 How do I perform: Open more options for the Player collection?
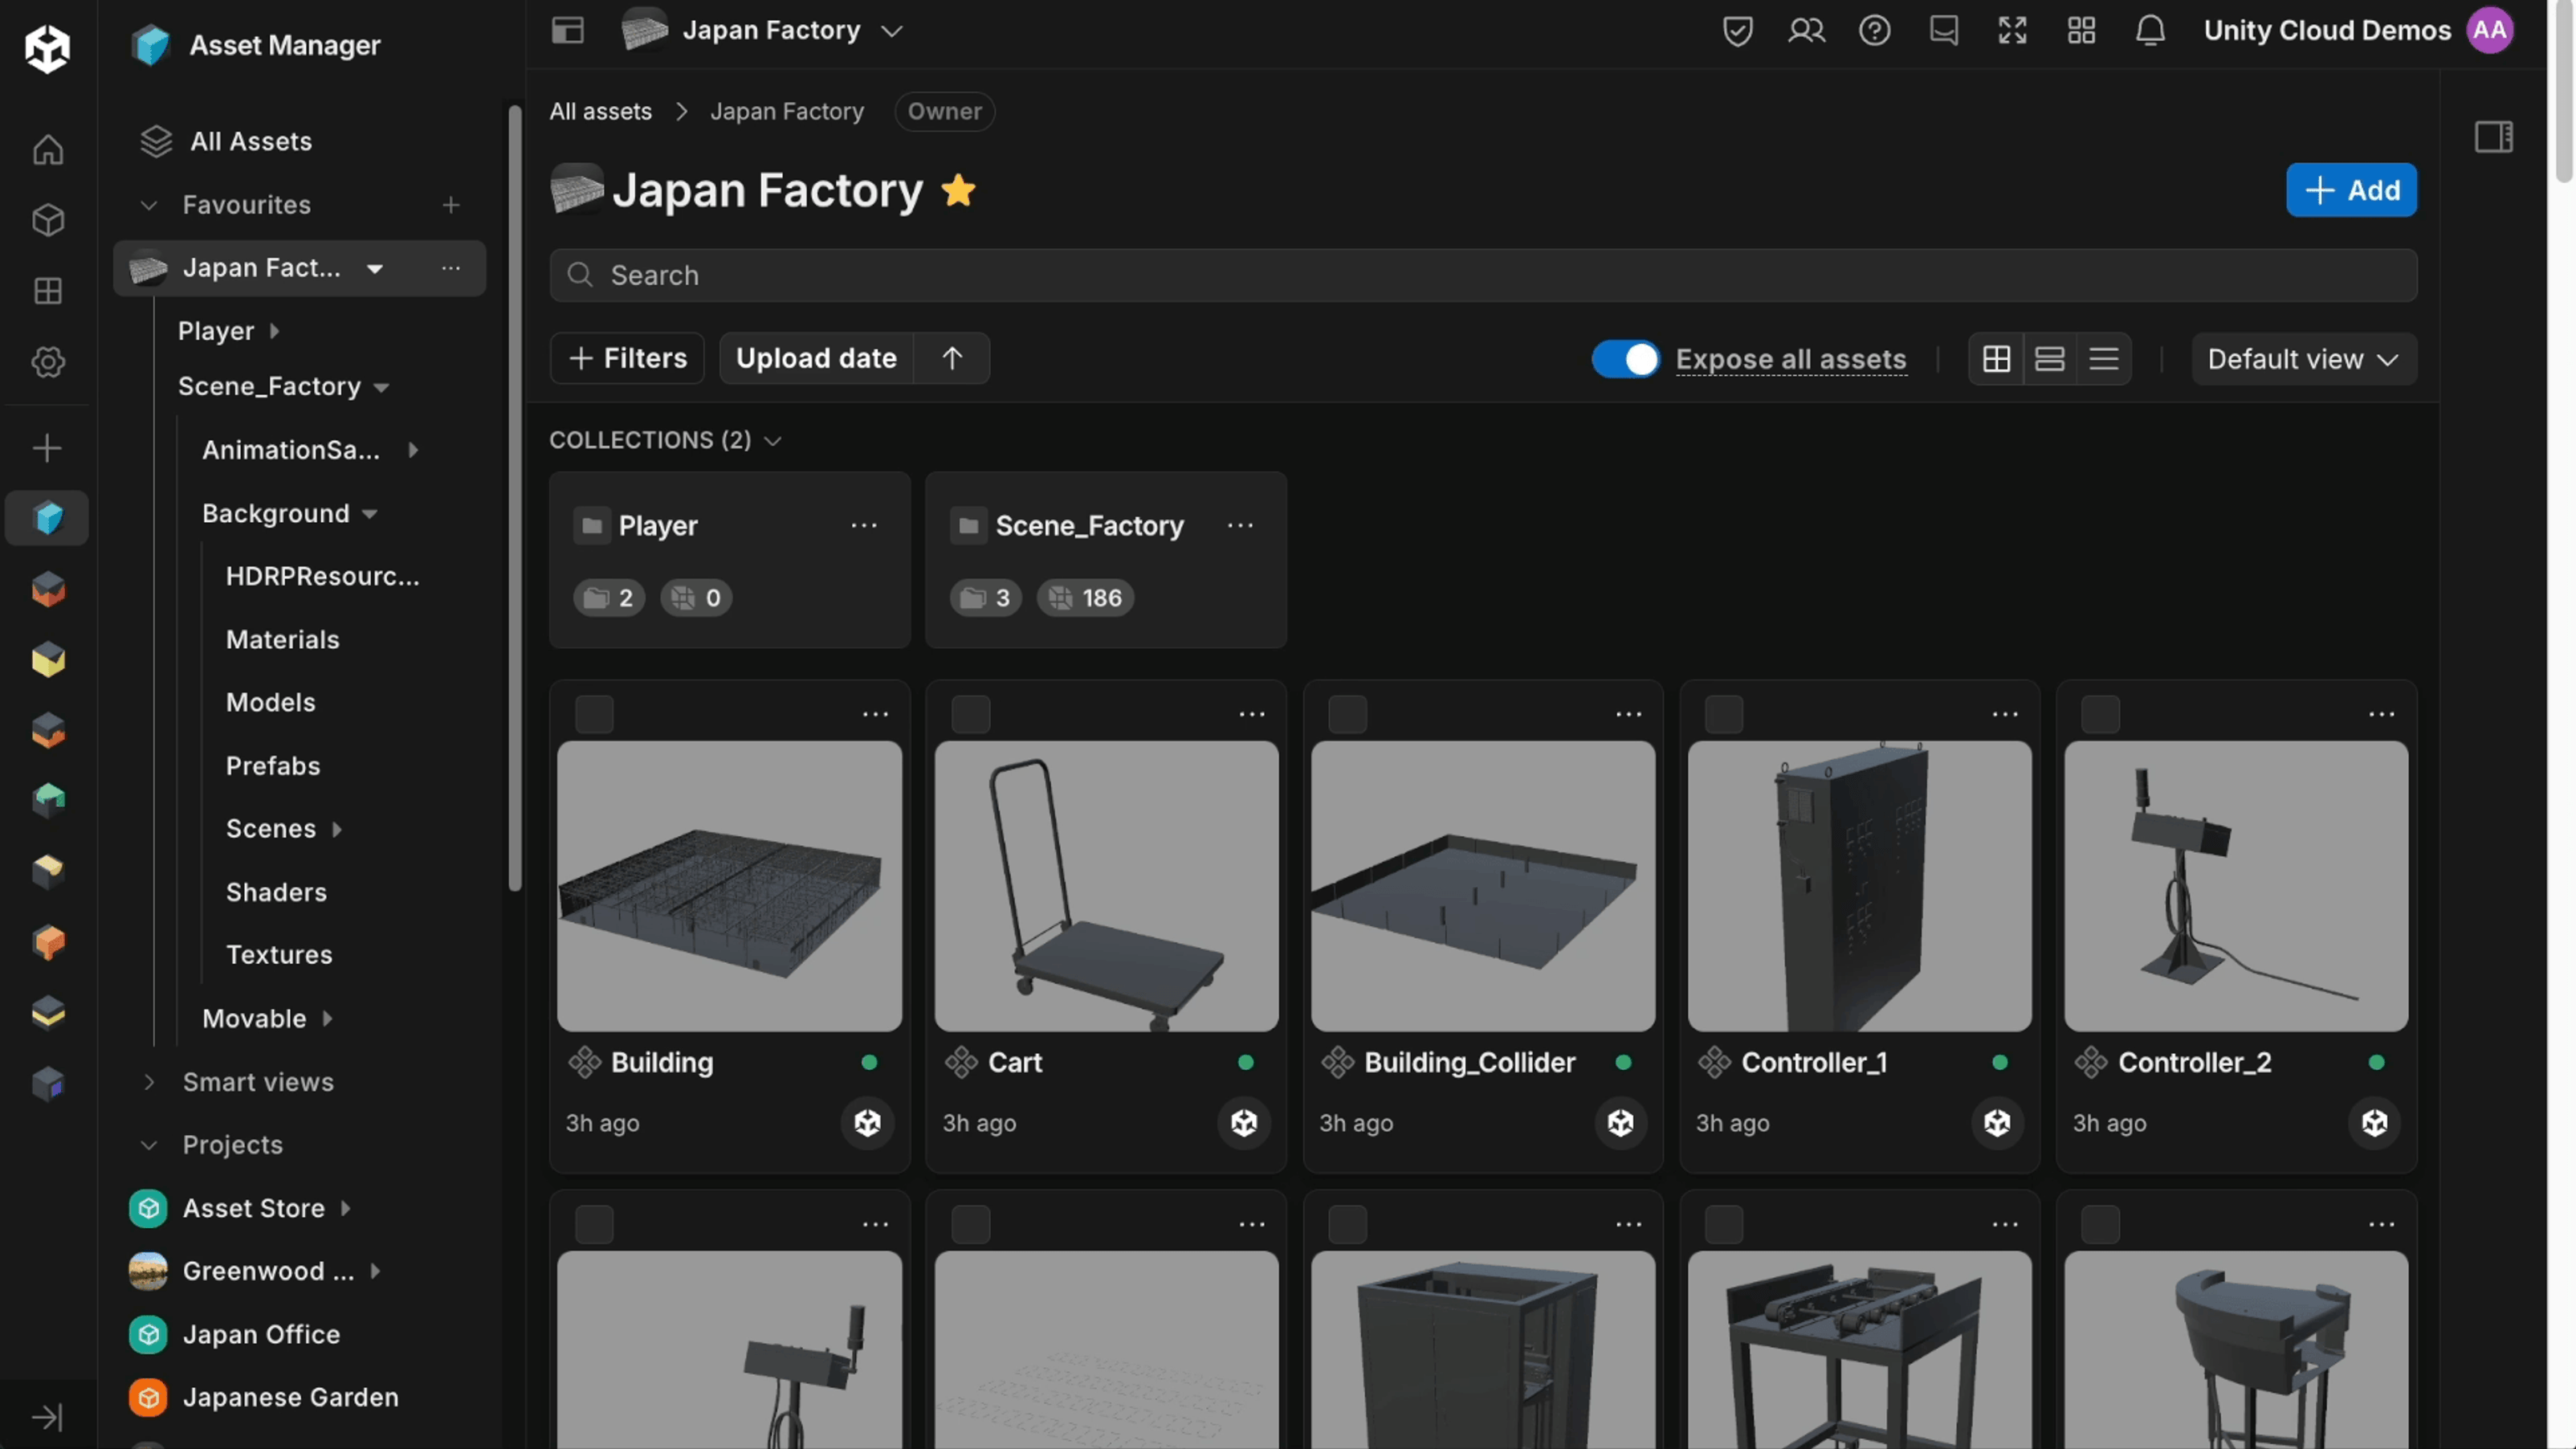(x=864, y=526)
